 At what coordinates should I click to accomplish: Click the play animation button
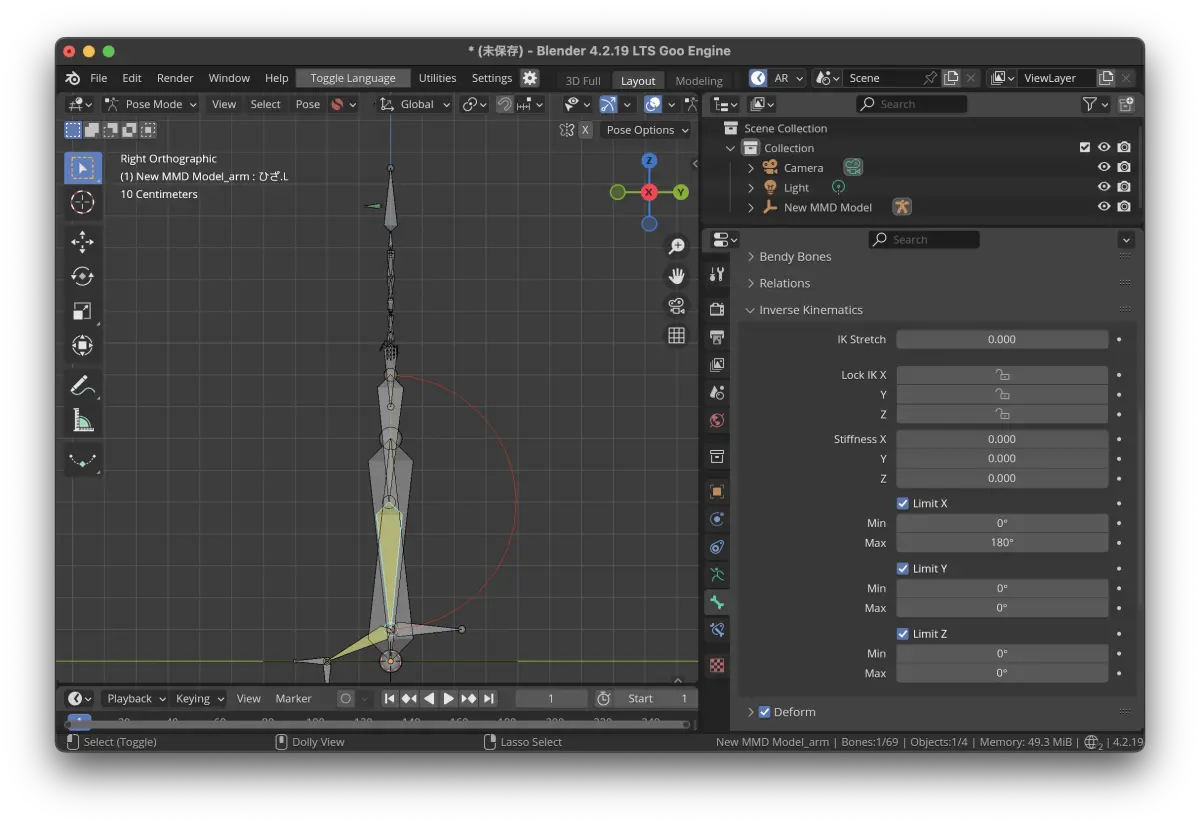click(x=449, y=698)
